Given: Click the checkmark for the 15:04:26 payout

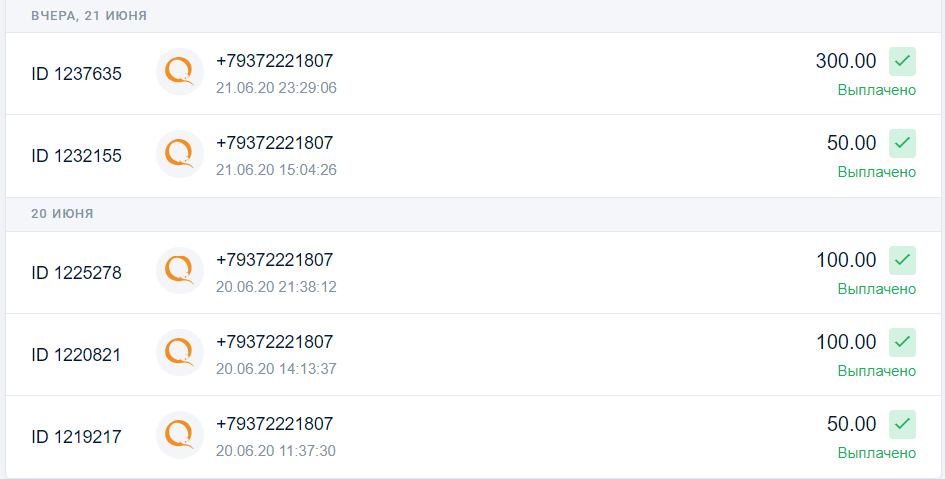Looking at the screenshot, I should (902, 143).
